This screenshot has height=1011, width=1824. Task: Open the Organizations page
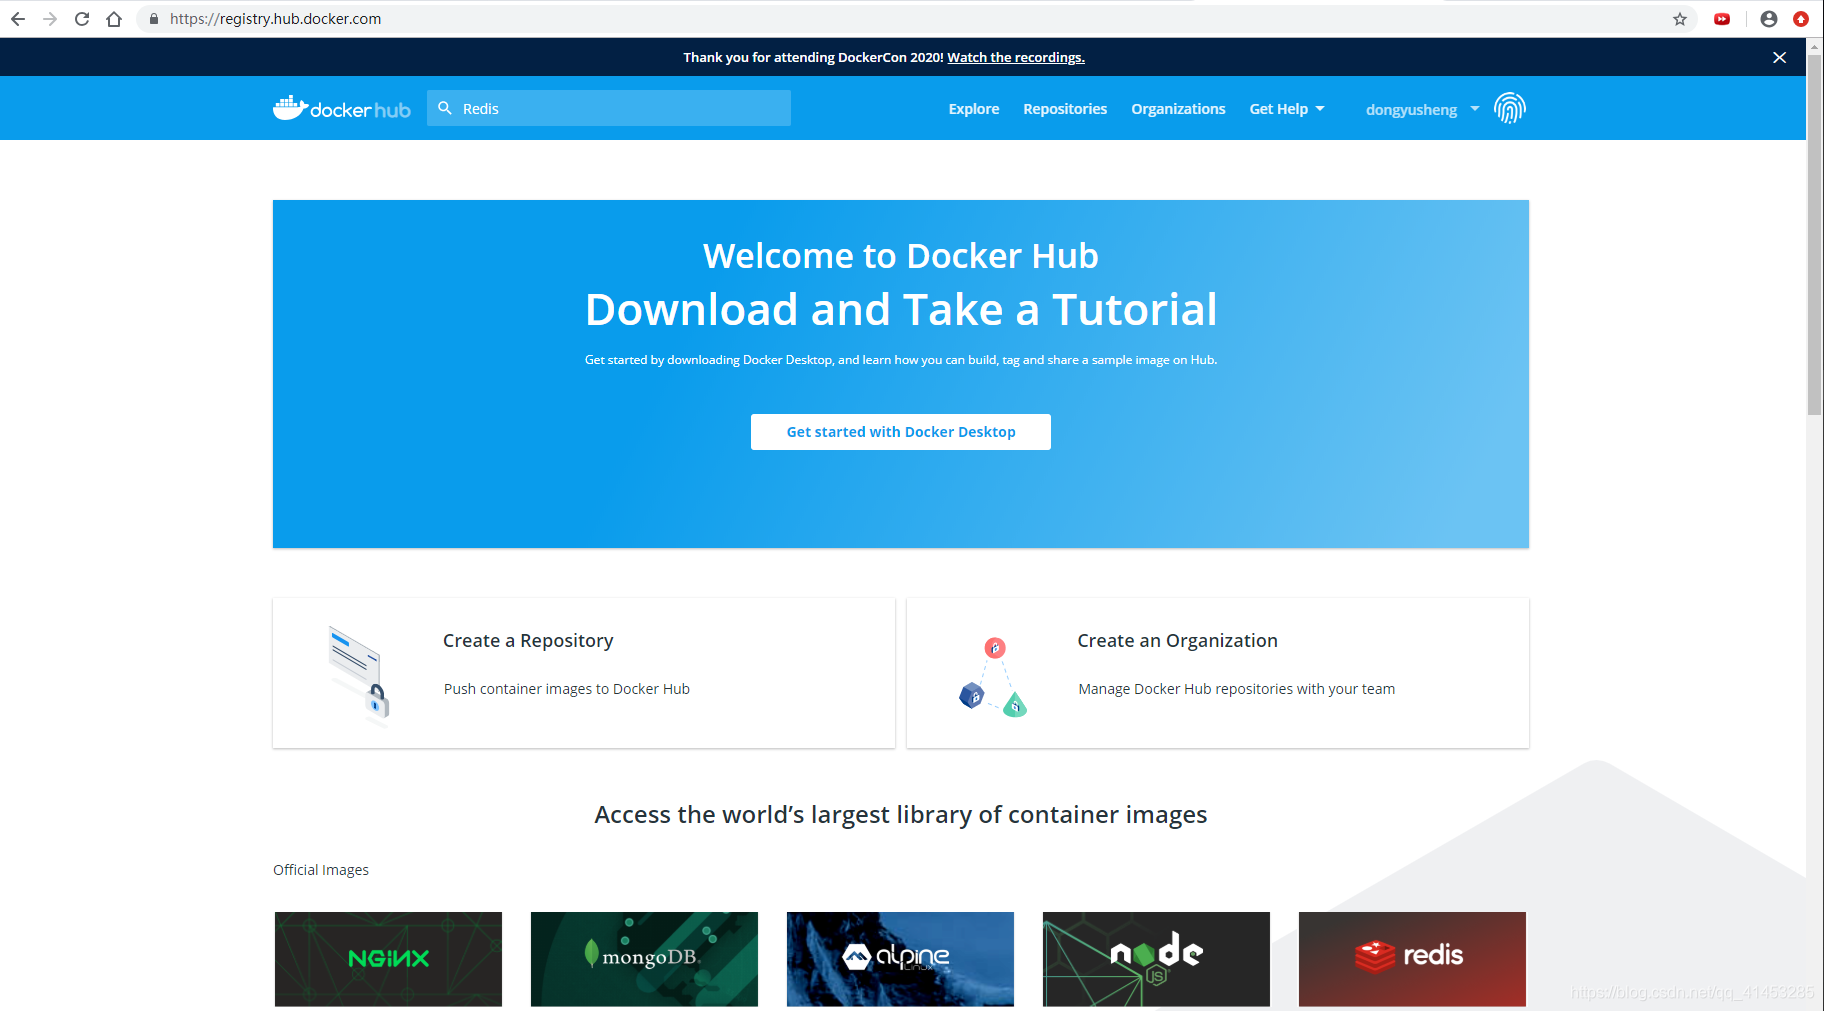click(x=1178, y=109)
